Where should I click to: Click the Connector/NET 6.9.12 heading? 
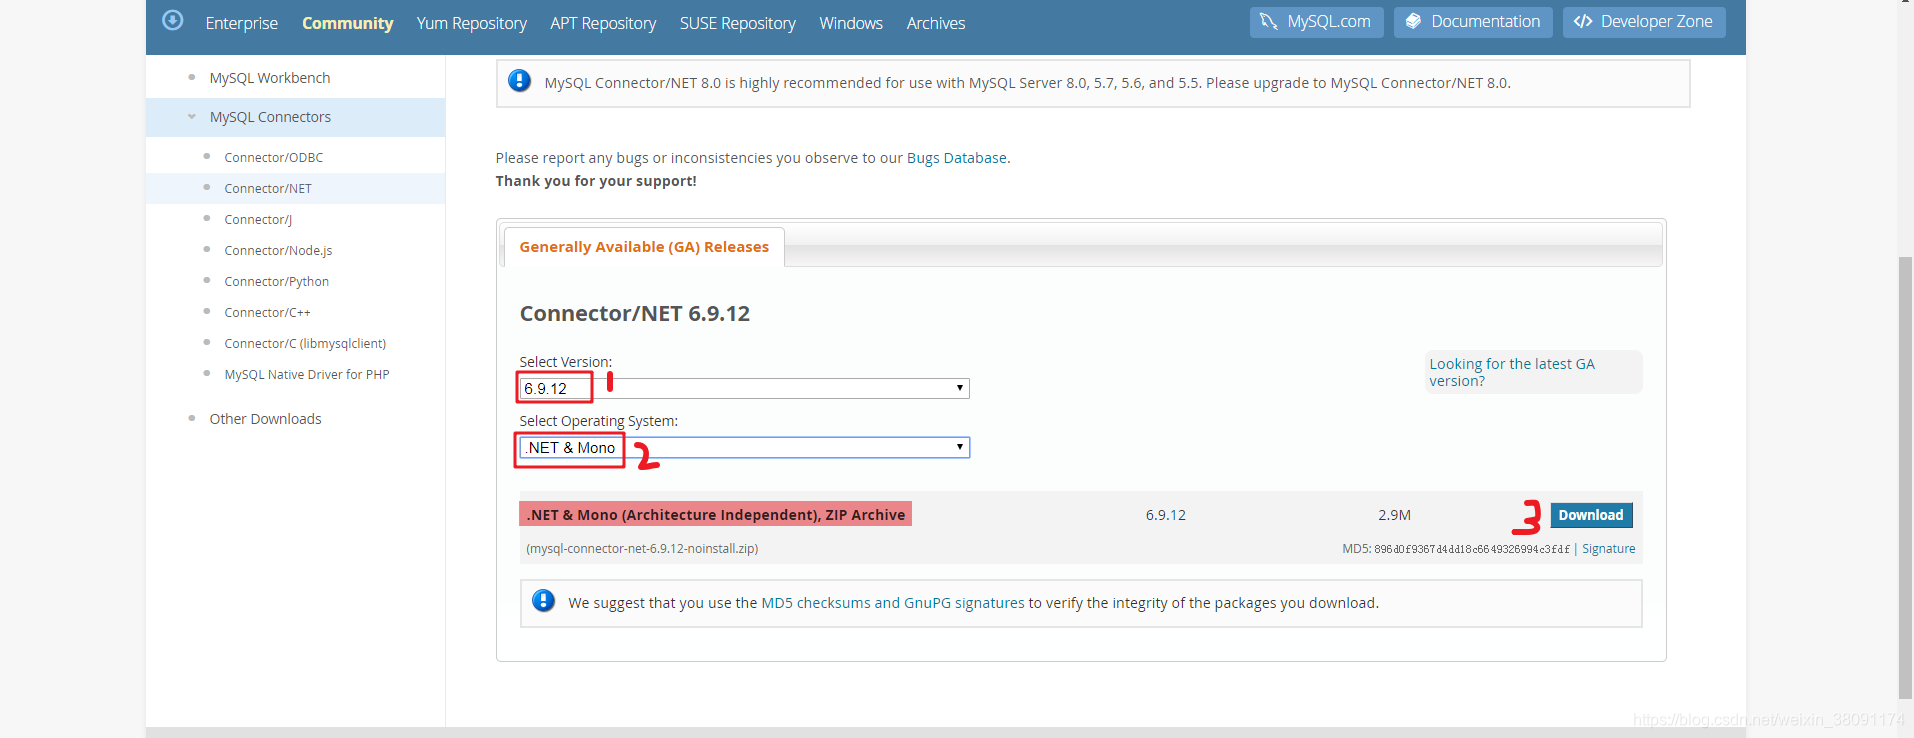(x=634, y=314)
